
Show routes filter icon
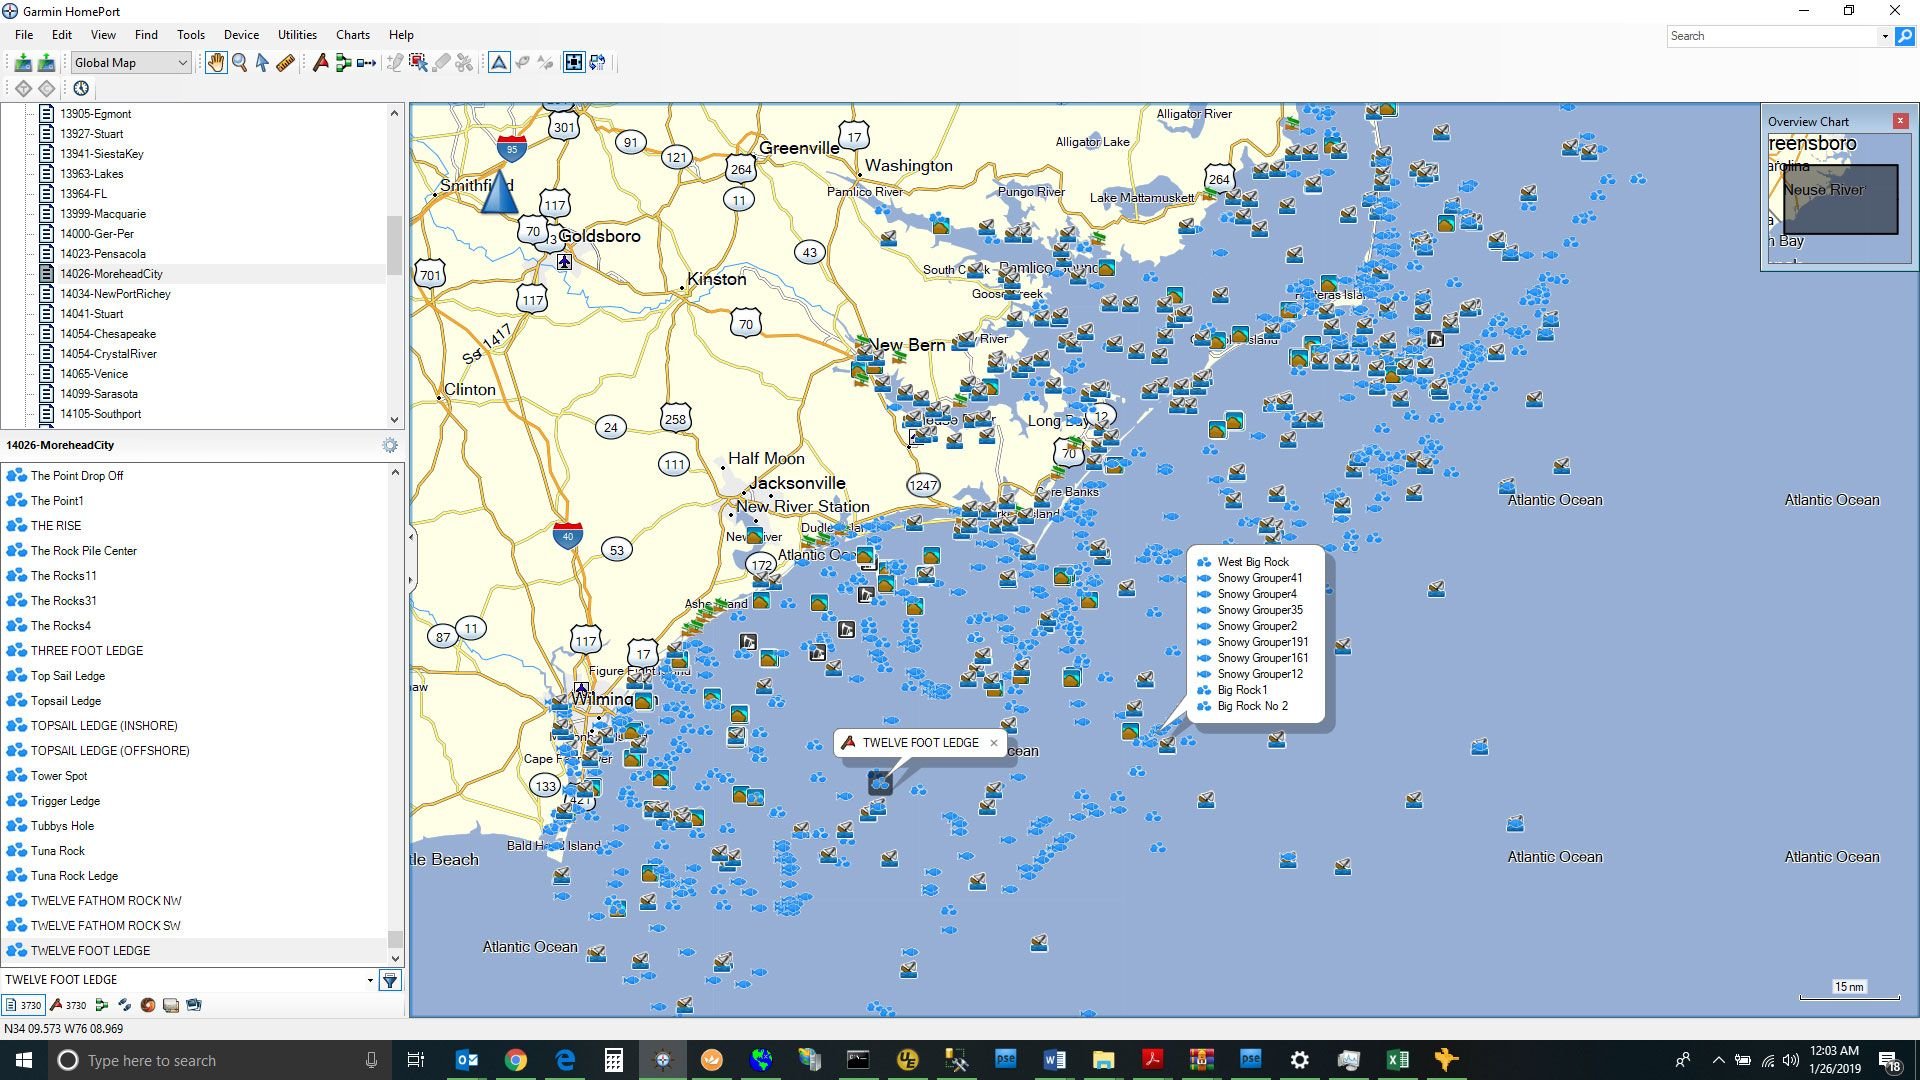point(101,1005)
